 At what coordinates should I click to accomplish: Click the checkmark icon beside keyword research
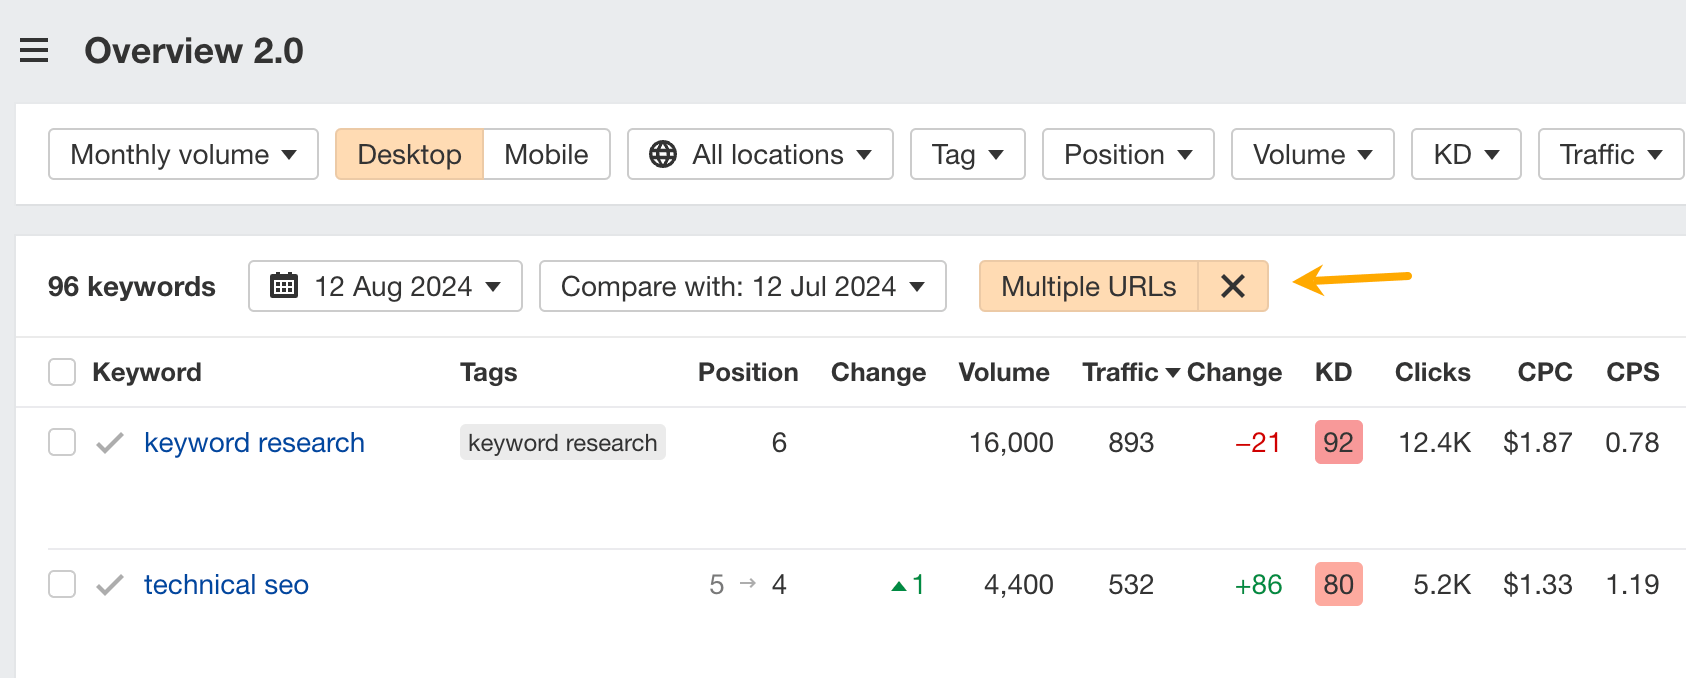109,442
